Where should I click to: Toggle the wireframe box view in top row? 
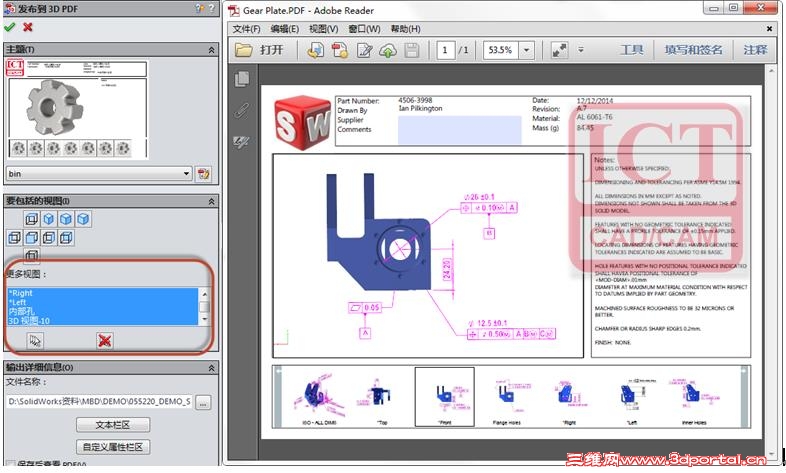32,219
